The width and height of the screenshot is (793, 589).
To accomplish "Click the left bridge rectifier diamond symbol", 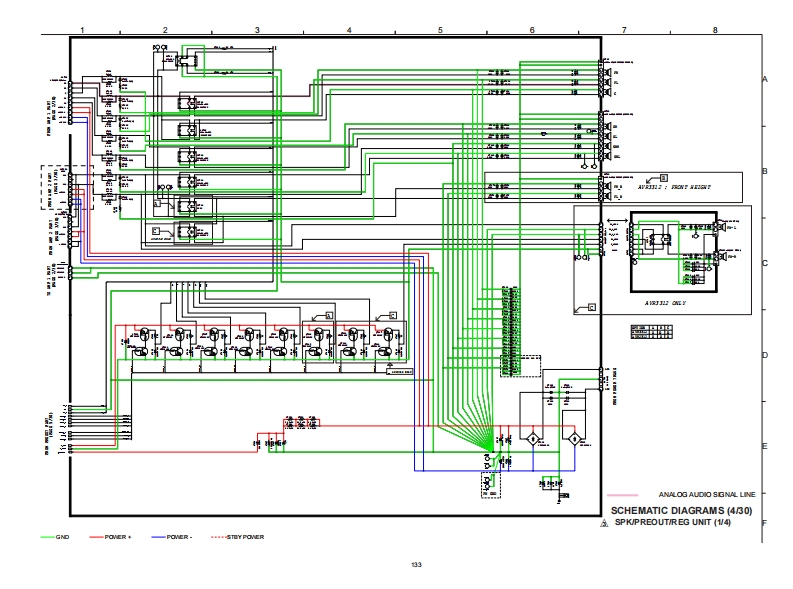I will (x=532, y=439).
